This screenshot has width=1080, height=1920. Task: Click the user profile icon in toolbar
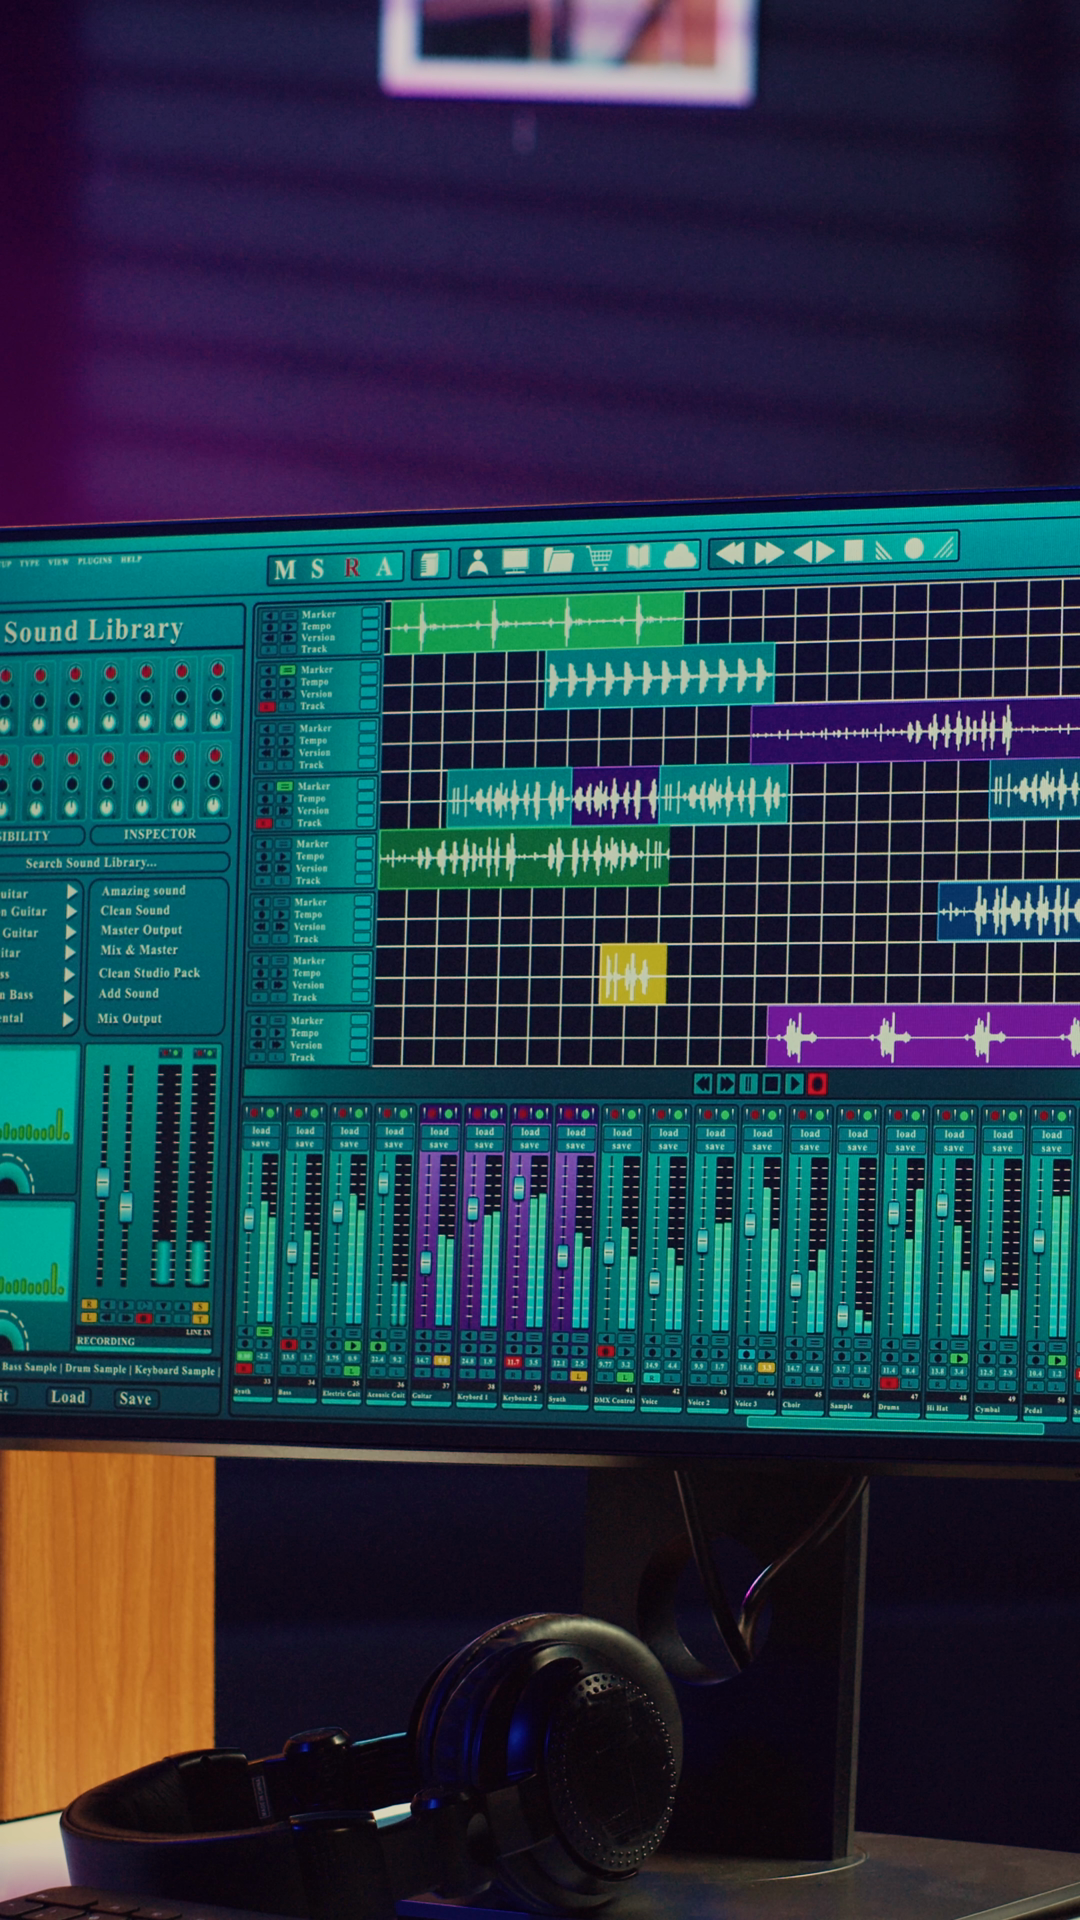click(x=478, y=562)
